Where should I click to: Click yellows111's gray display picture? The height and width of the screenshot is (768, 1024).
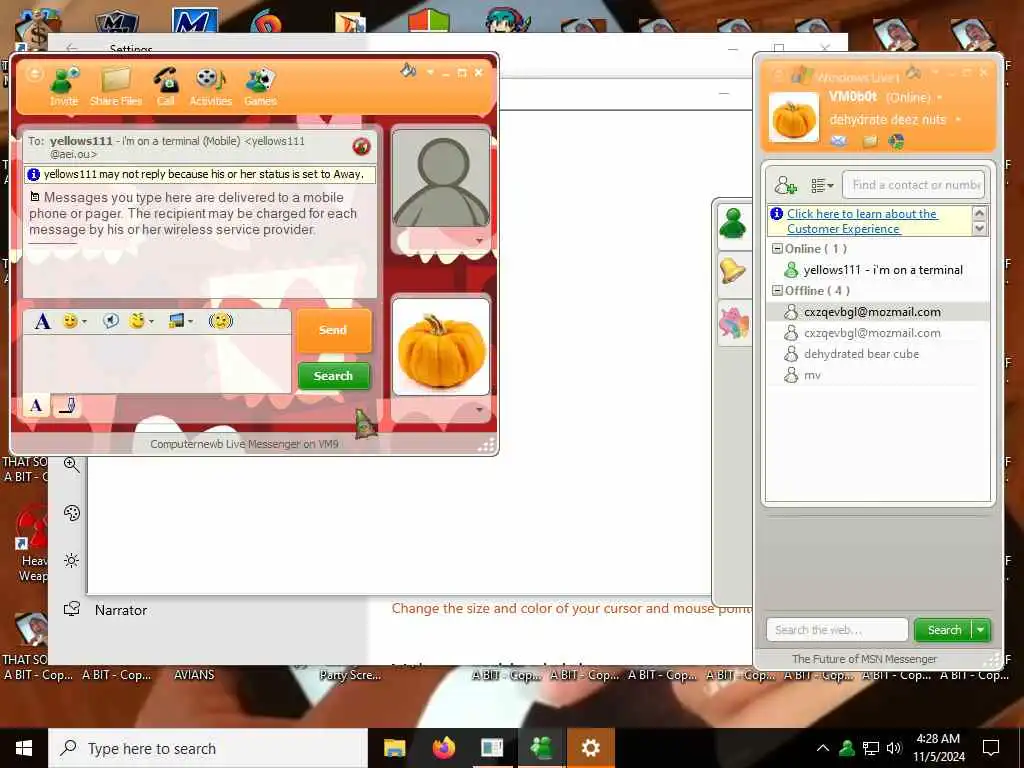pos(441,178)
